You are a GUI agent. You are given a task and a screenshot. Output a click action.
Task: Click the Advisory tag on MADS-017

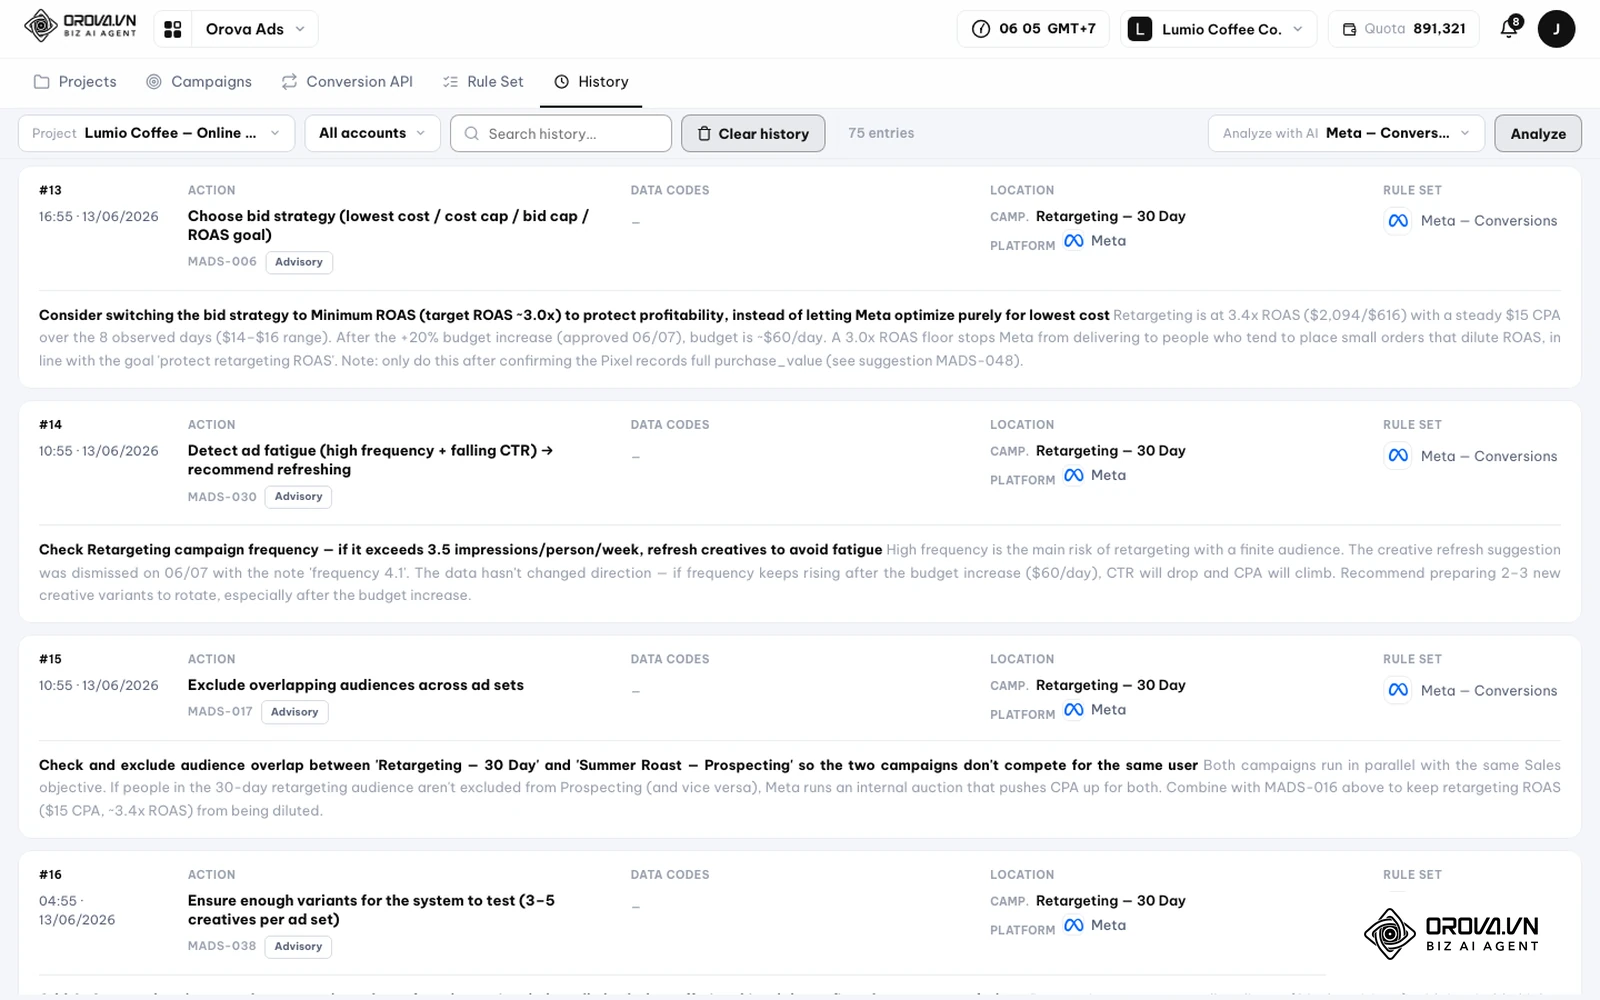(x=295, y=712)
